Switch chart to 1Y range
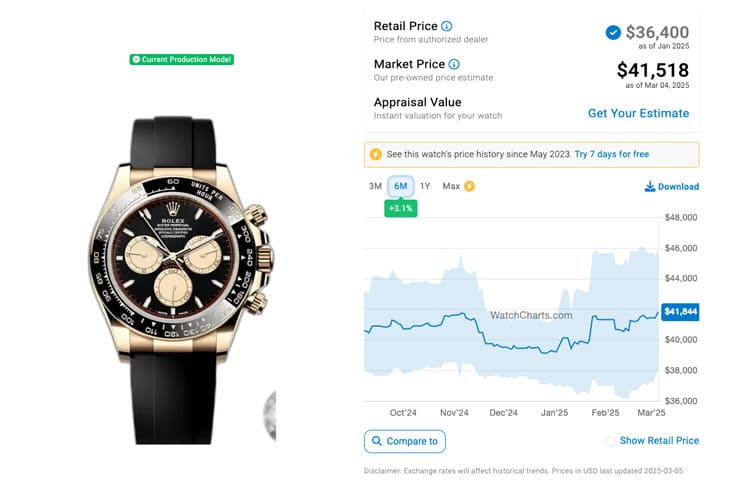Viewport: 730px width, 482px height. (x=425, y=186)
